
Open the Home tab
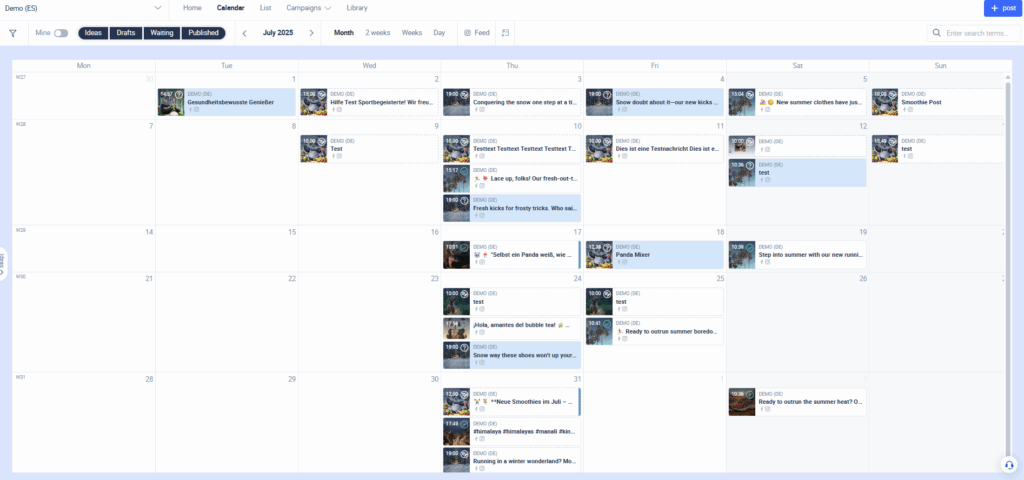coord(192,8)
